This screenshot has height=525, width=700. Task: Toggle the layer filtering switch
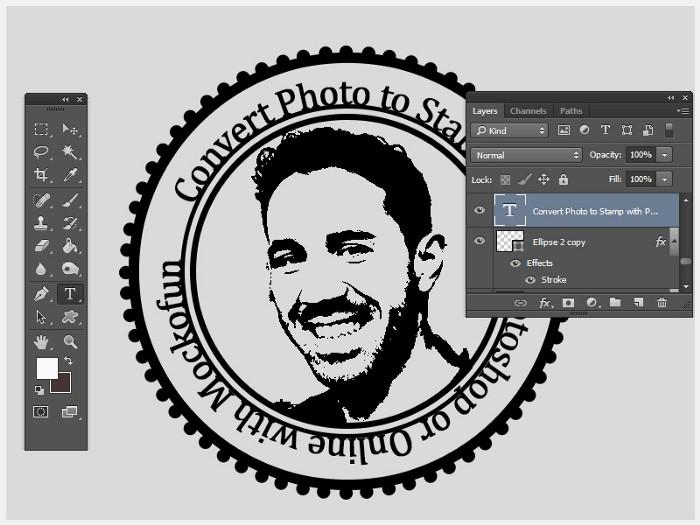669,130
